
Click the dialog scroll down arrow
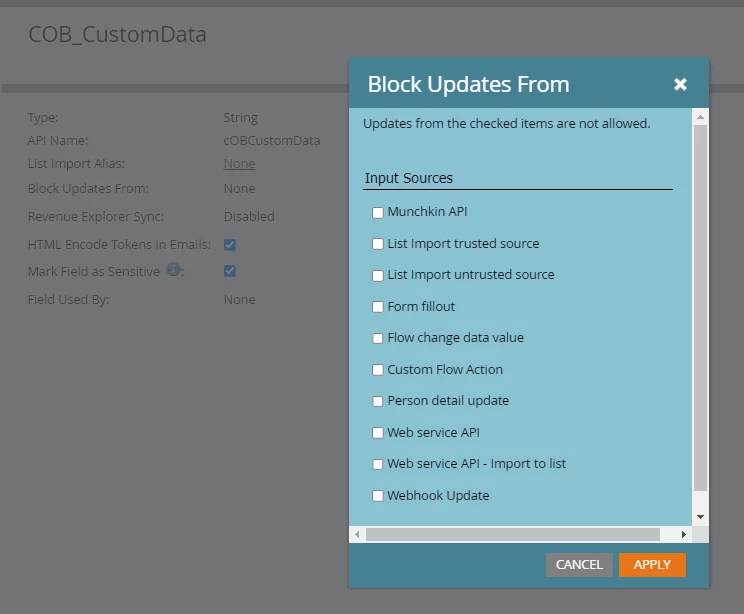point(700,517)
